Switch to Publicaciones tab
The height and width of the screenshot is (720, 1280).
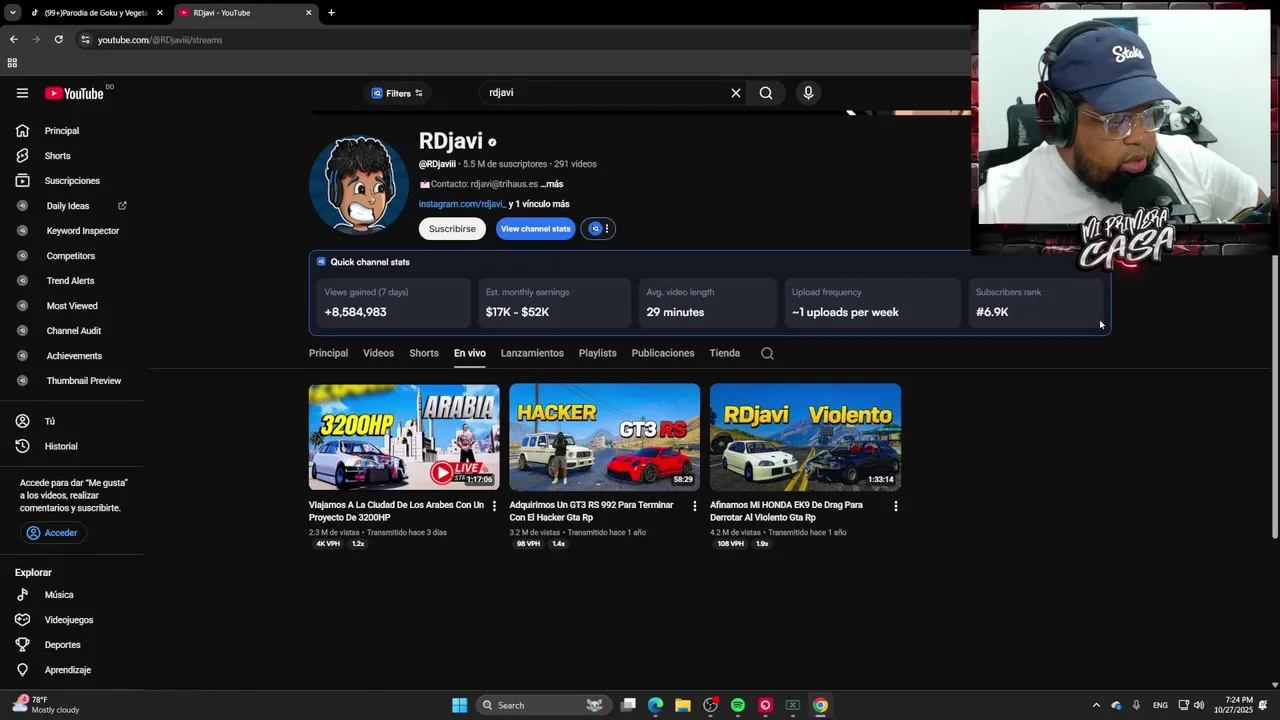click(663, 353)
